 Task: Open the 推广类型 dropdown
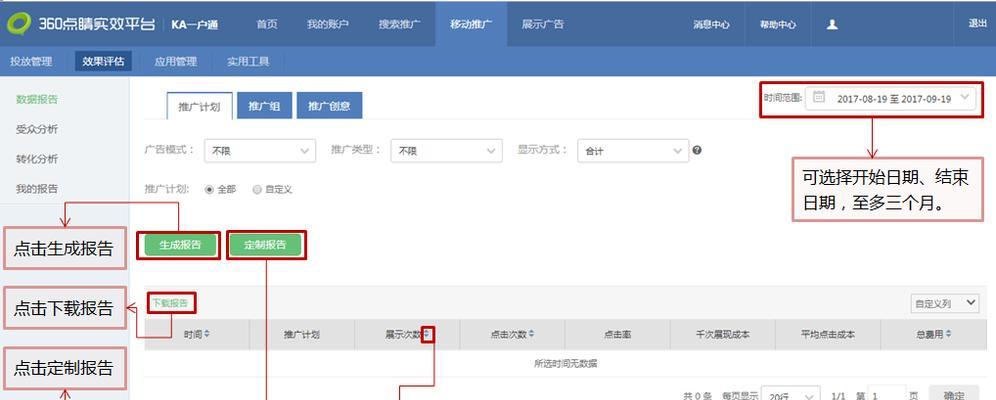click(447, 151)
